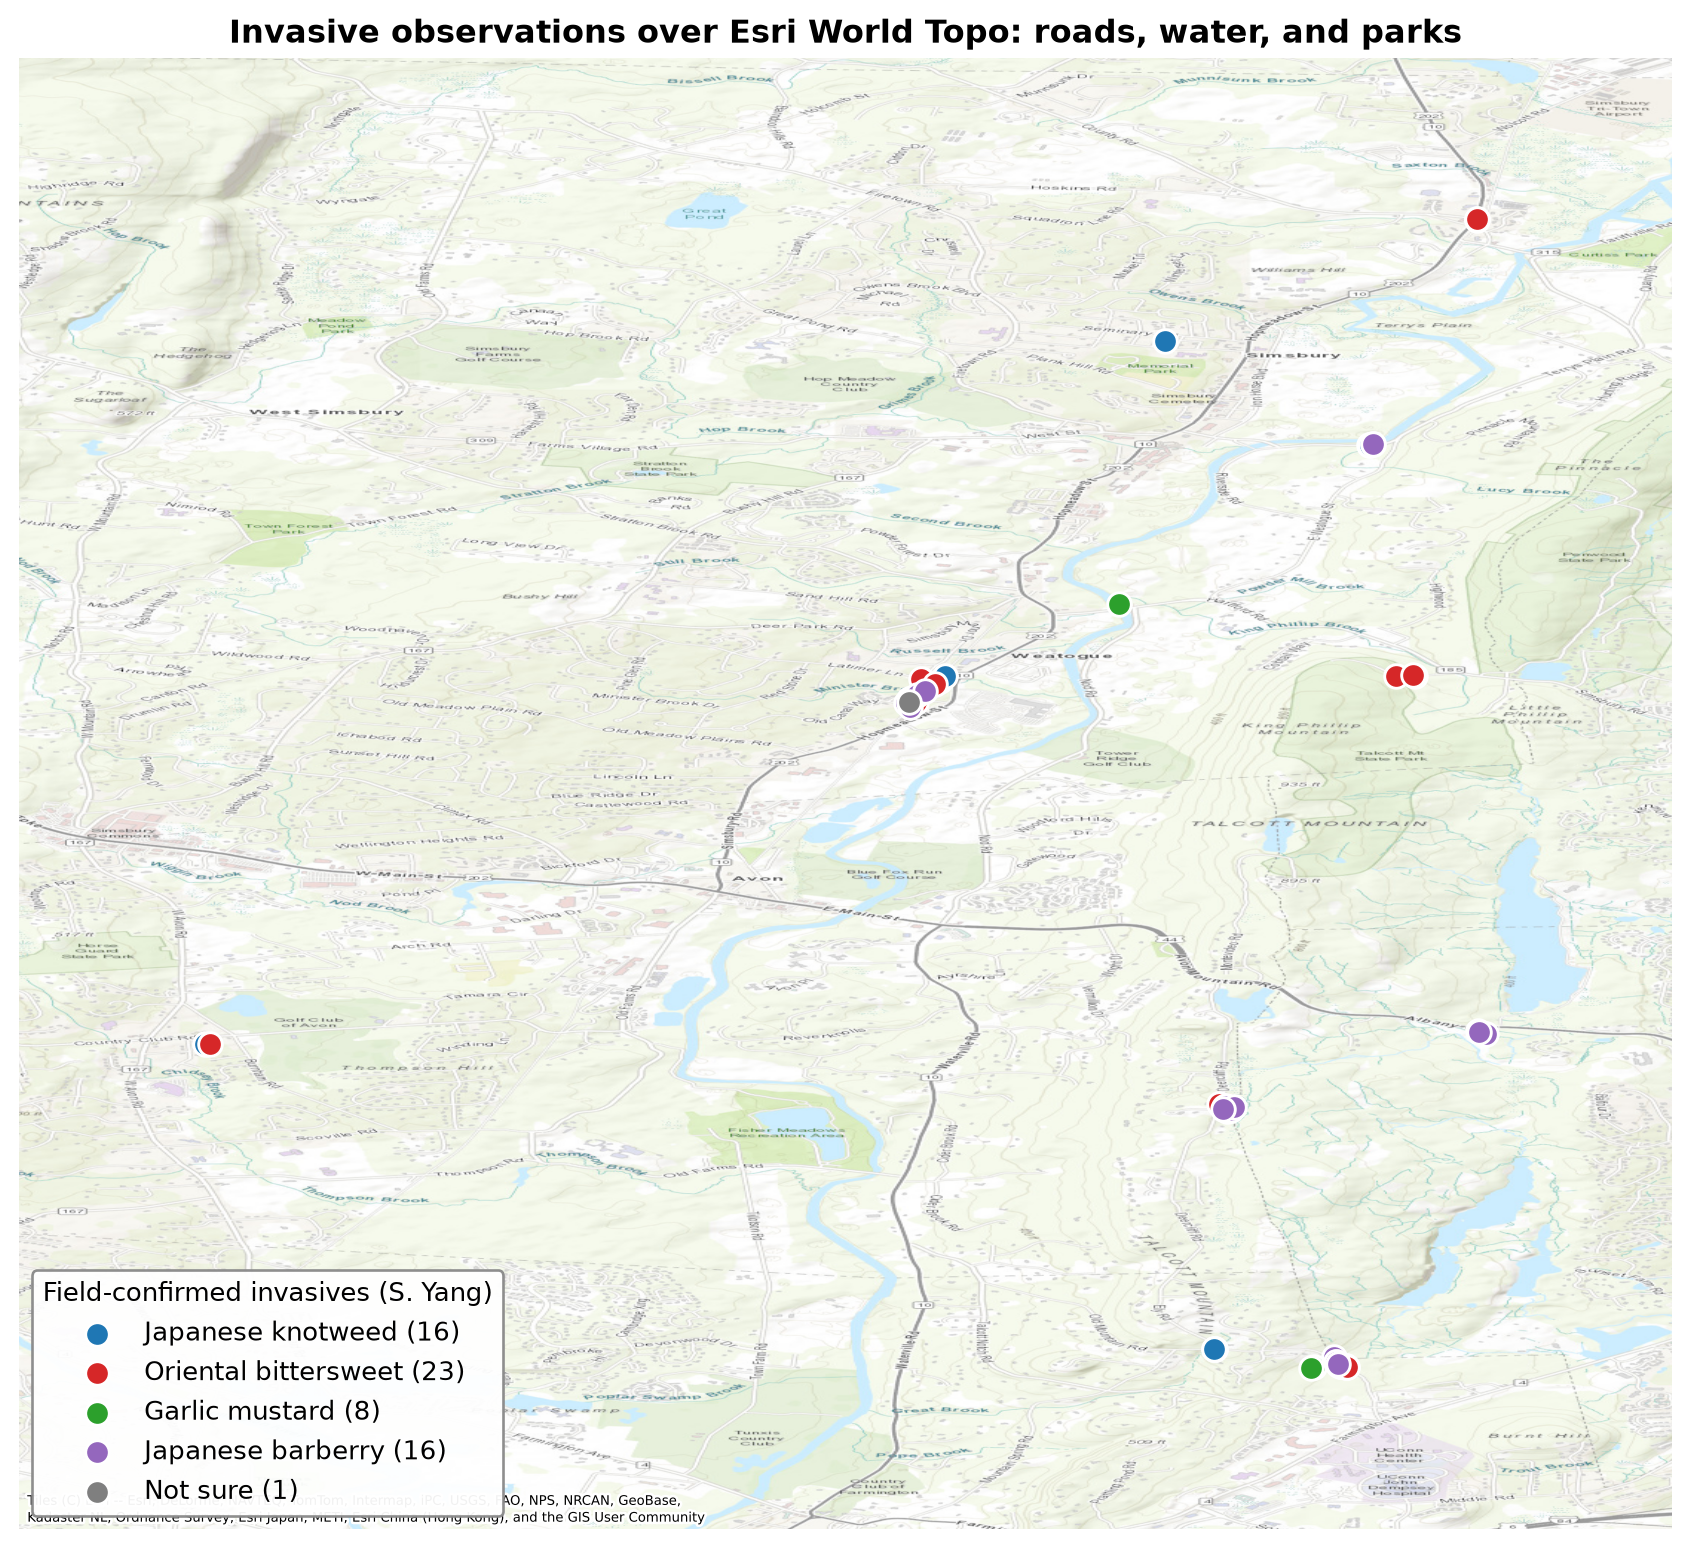Image resolution: width=1690 pixels, height=1548 pixels.
Task: Click the 'Talcott Mt State Park' label
Action: [x=1392, y=754]
